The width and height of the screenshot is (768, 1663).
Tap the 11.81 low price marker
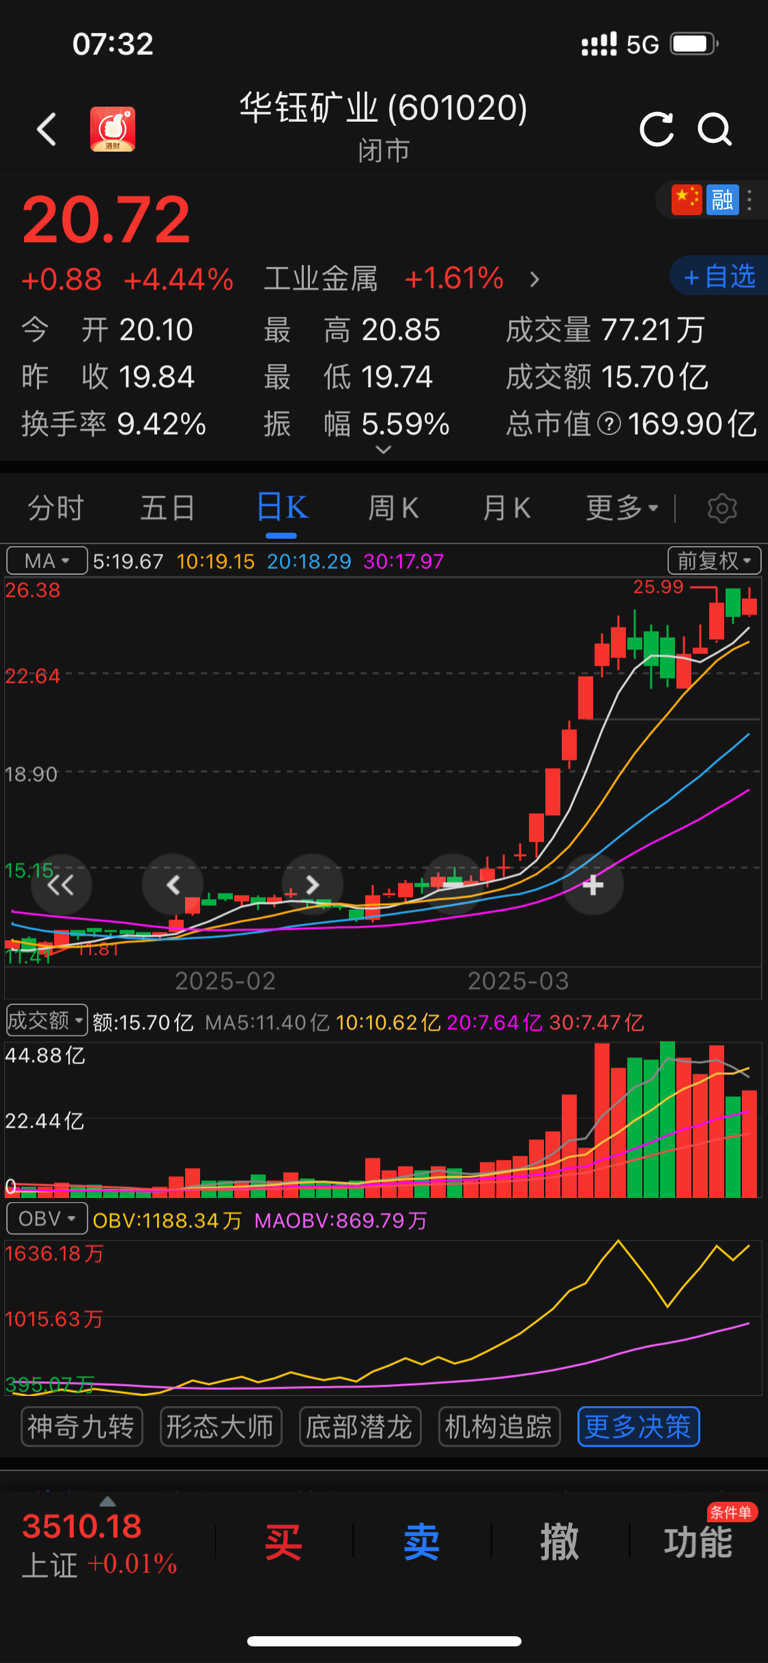point(98,949)
